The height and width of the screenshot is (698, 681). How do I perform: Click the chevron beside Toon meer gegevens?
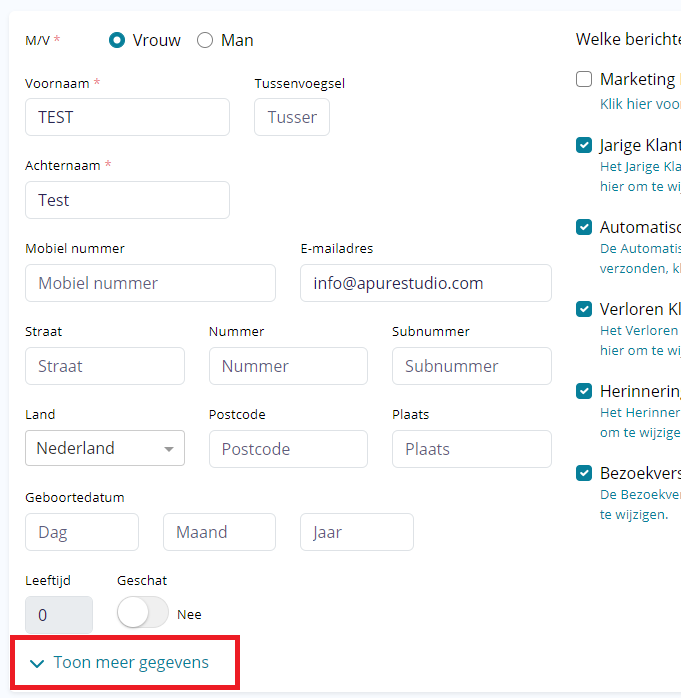(37, 663)
